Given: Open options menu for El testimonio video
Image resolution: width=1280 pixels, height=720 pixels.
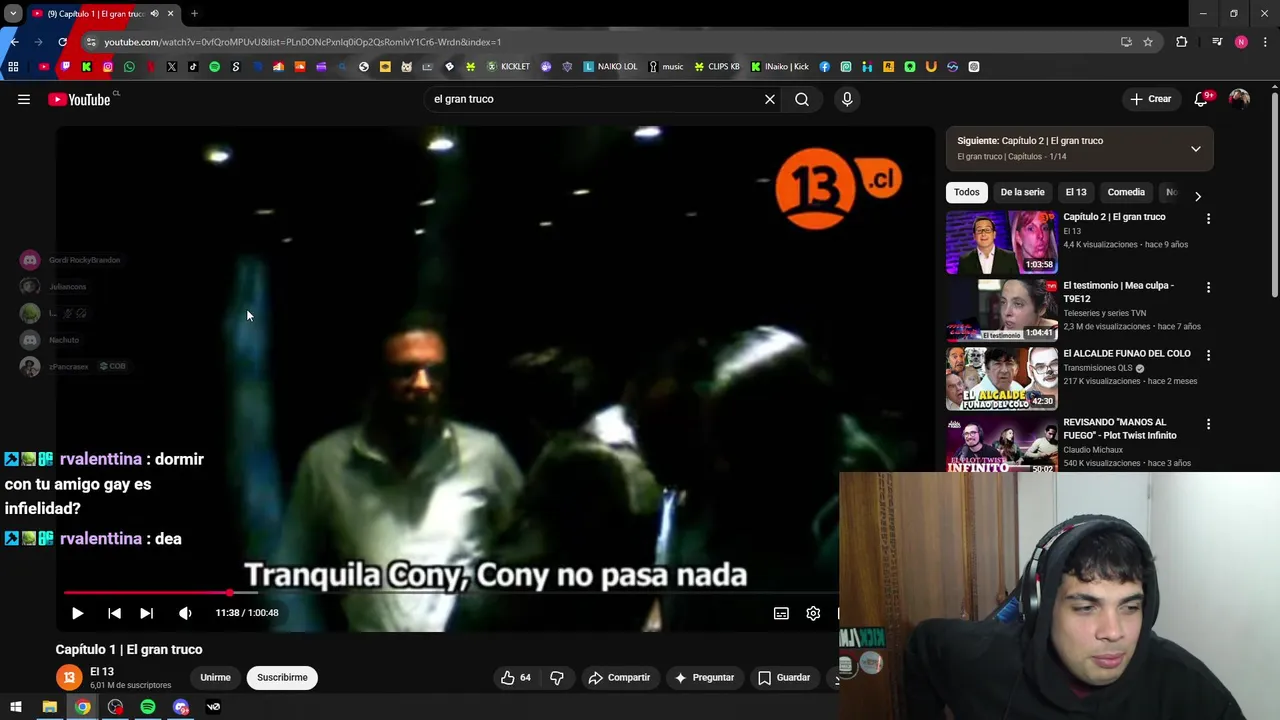Looking at the screenshot, I should (1208, 288).
